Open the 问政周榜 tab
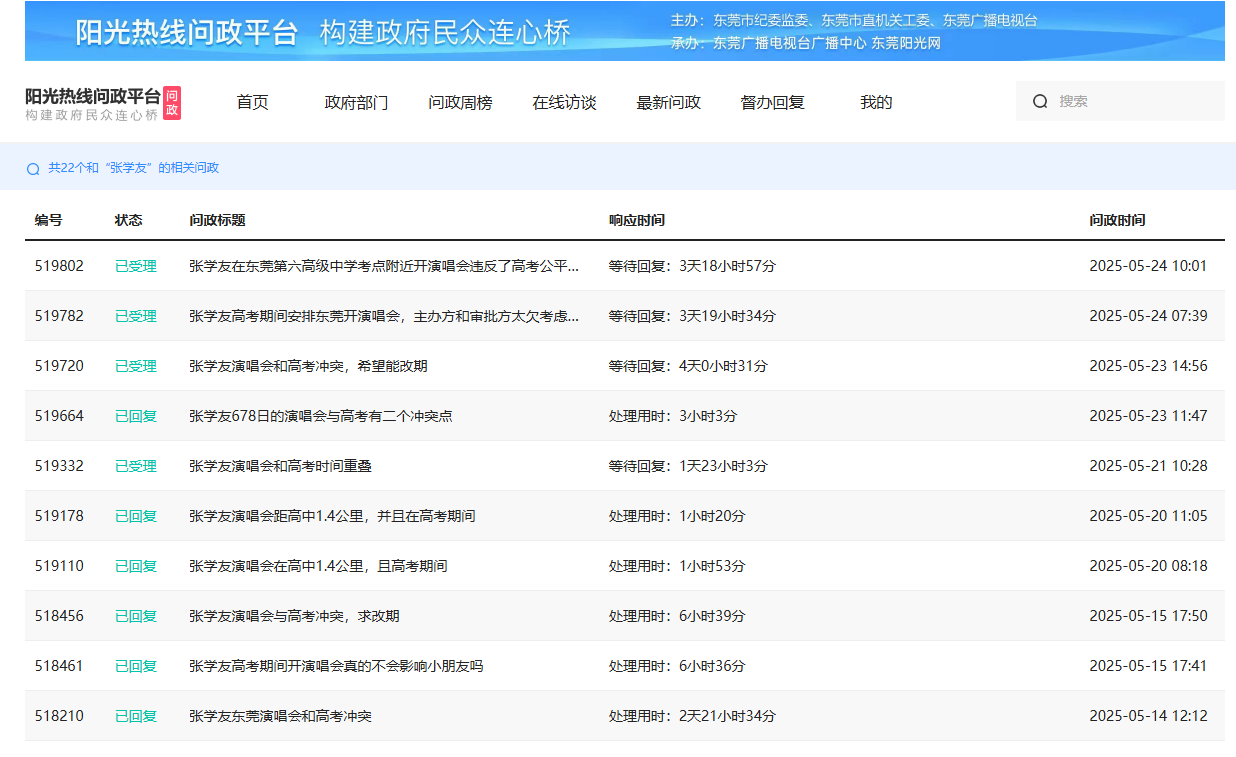The image size is (1236, 757). coord(460,102)
